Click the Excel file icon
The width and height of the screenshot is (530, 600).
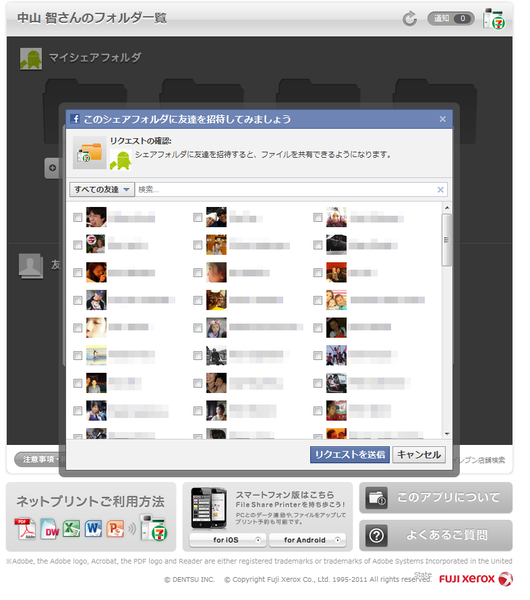(71, 528)
